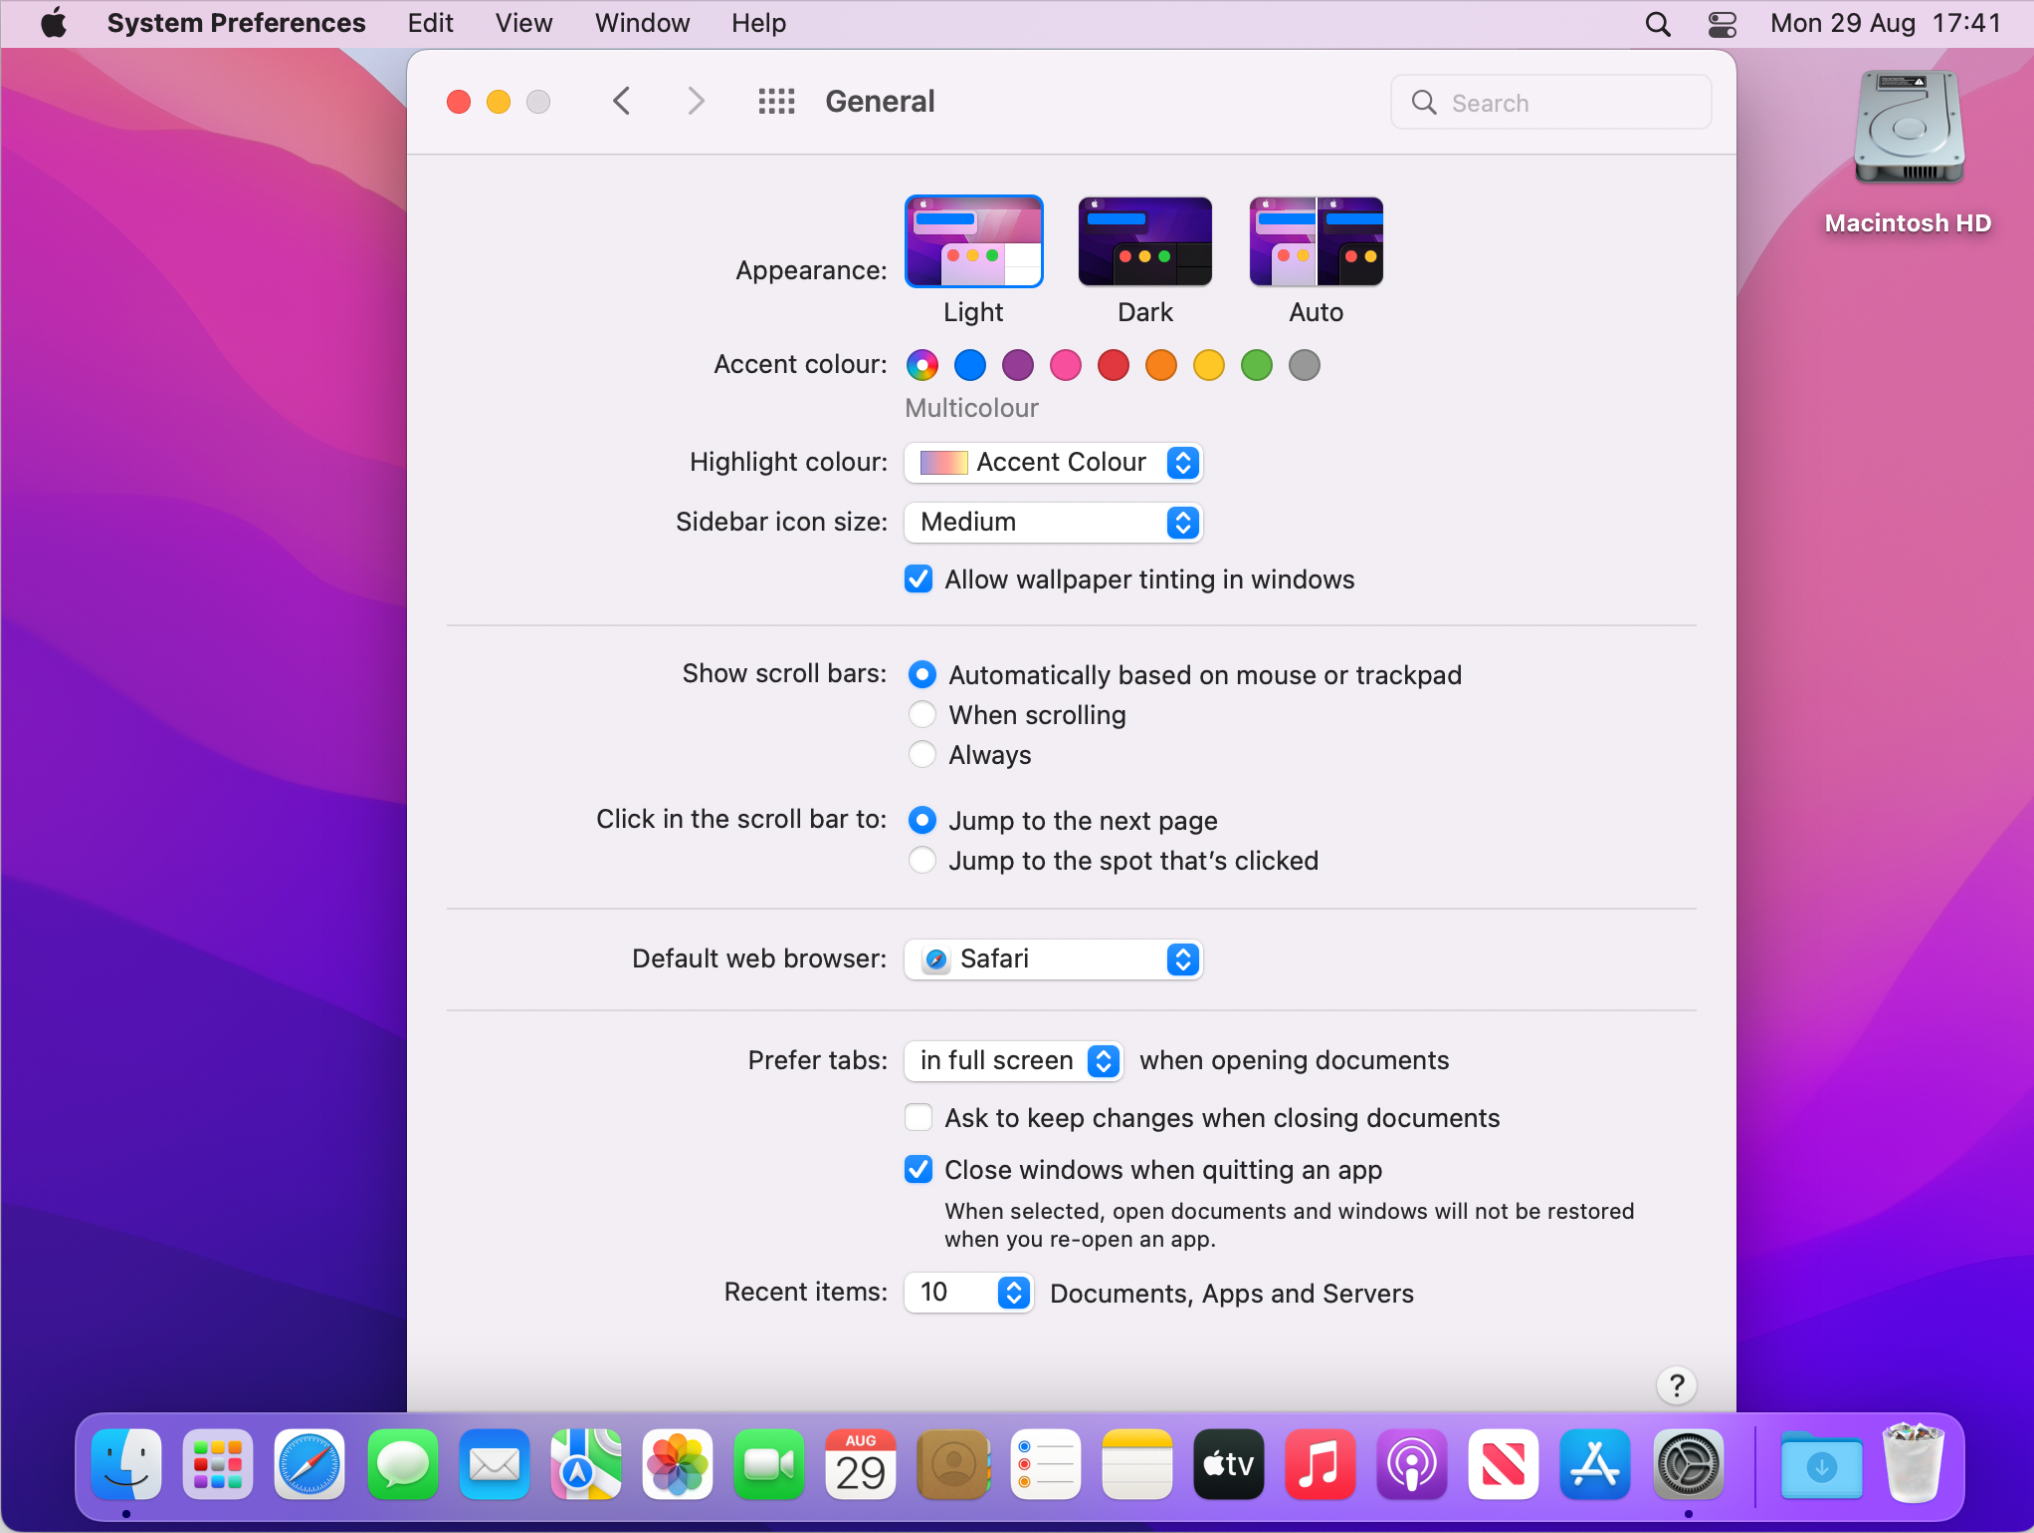Open Contacts app in the Dock
This screenshot has width=2034, height=1533.
point(953,1464)
